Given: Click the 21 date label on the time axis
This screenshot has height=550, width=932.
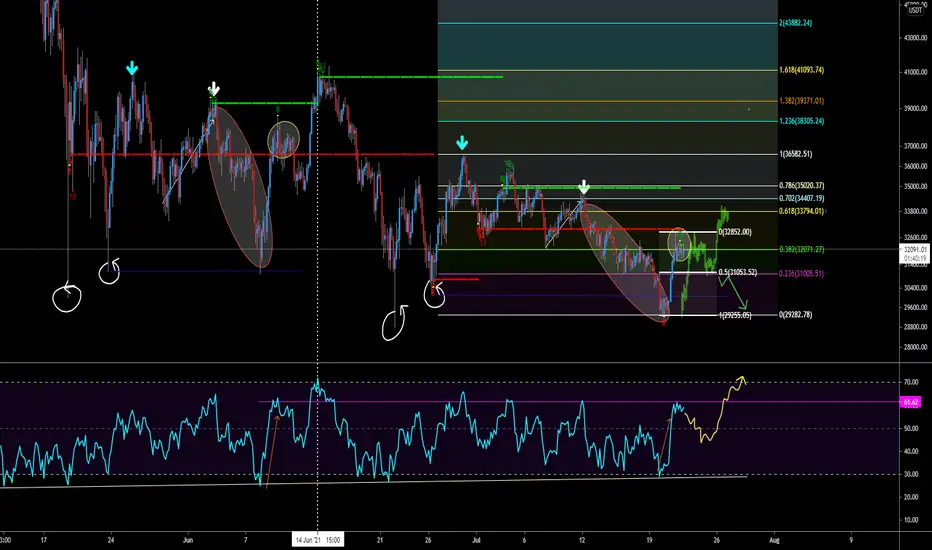Looking at the screenshot, I should tap(380, 540).
